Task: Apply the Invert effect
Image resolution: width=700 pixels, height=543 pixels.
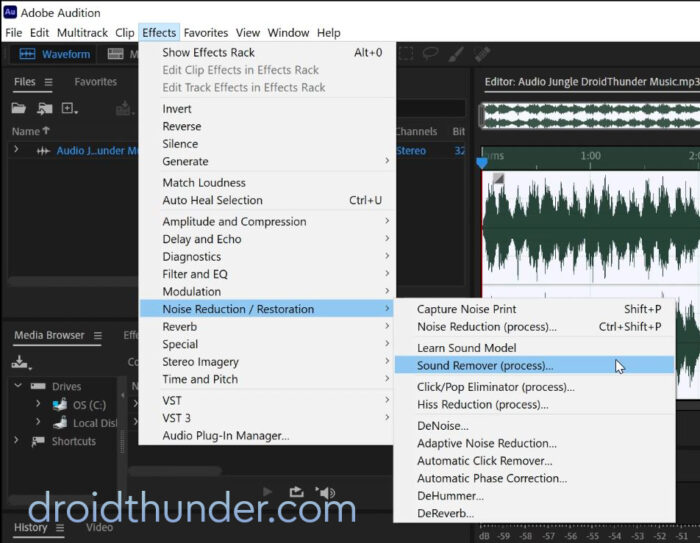Action: coord(267,109)
